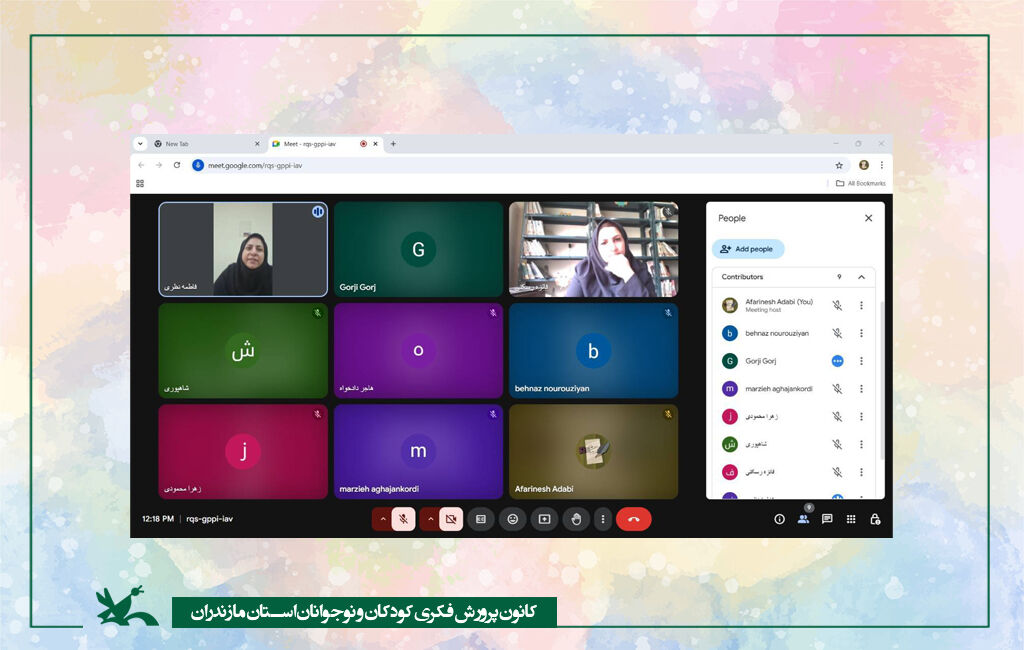Toggle captions in the call toolbar
The image size is (1024, 650).
(x=480, y=519)
